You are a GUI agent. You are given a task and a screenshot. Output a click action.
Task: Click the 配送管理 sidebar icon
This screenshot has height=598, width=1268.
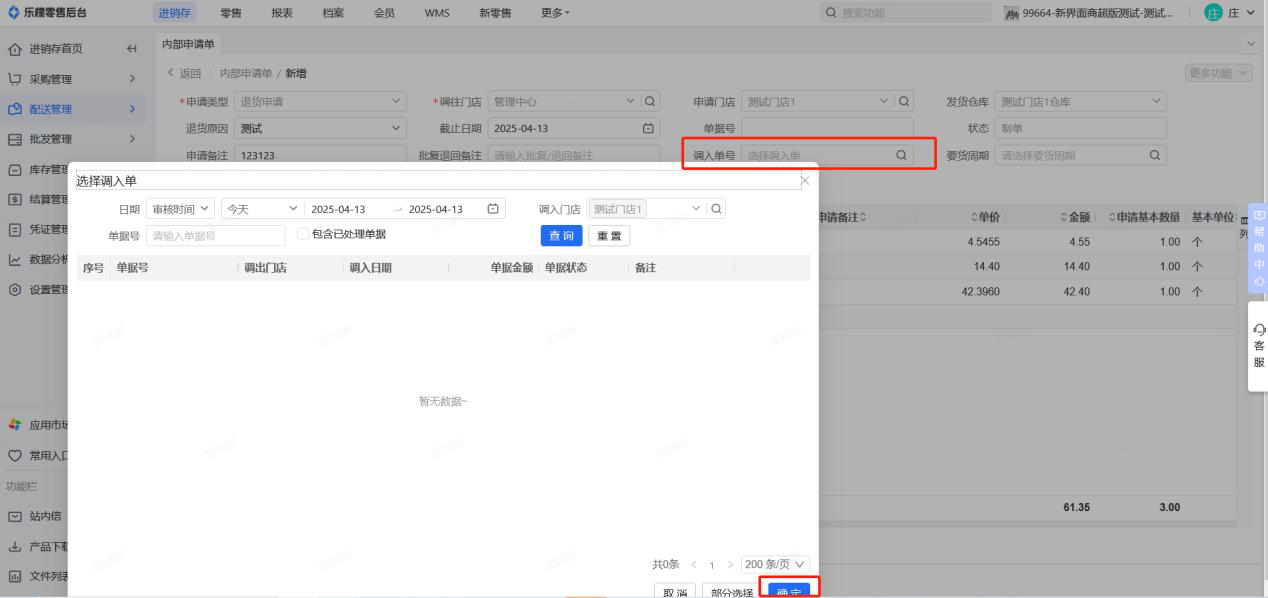coord(15,109)
